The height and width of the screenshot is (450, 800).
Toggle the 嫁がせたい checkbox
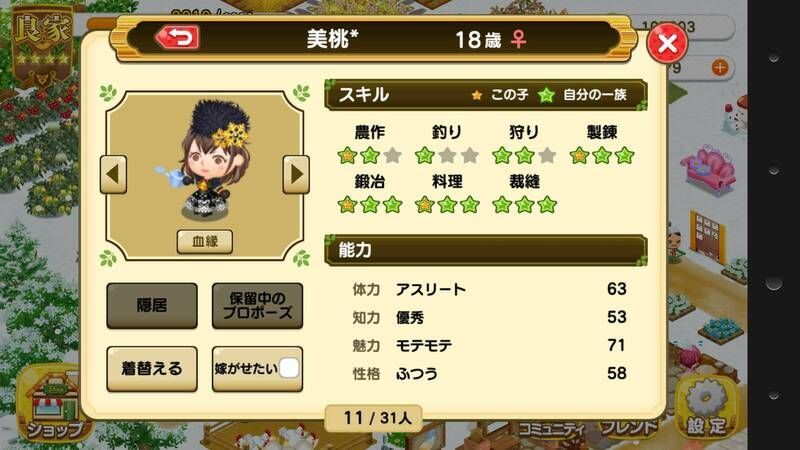tap(289, 368)
